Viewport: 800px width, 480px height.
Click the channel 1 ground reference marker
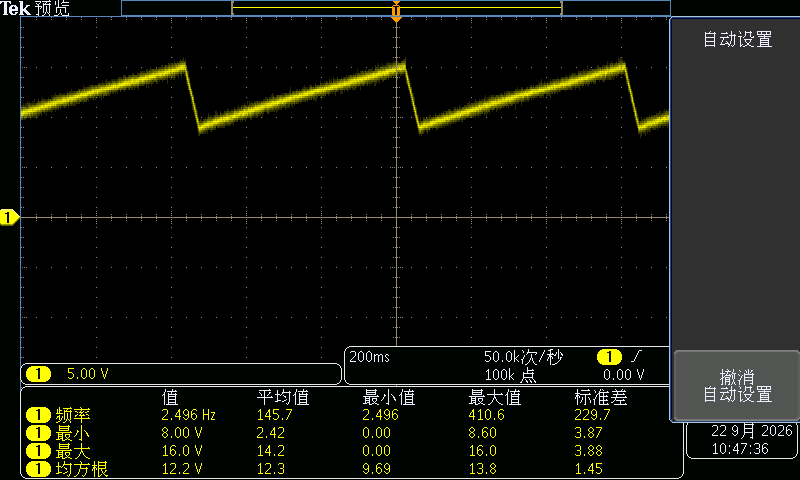point(9,218)
